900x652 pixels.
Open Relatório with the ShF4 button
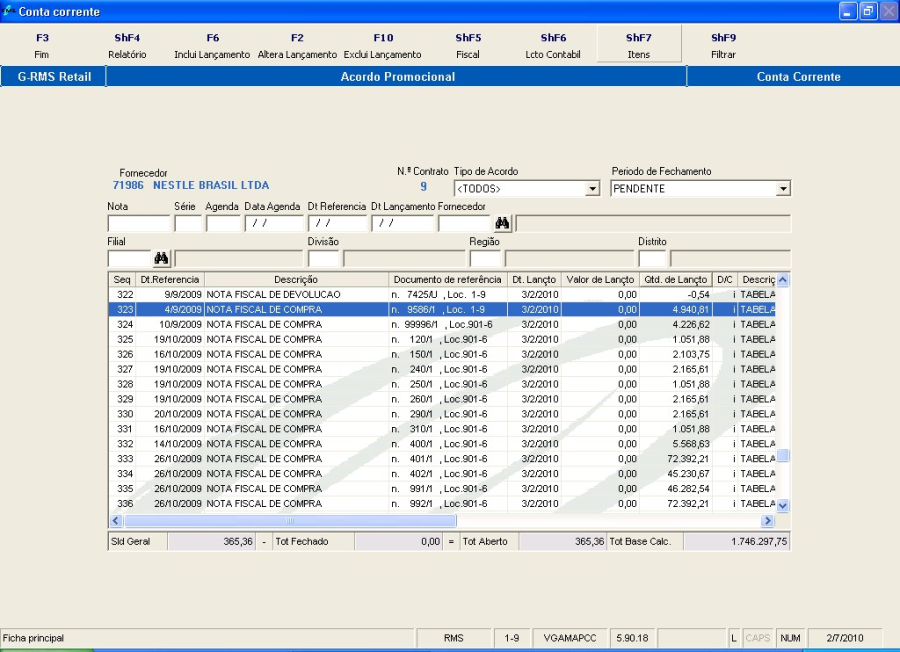pos(127,46)
